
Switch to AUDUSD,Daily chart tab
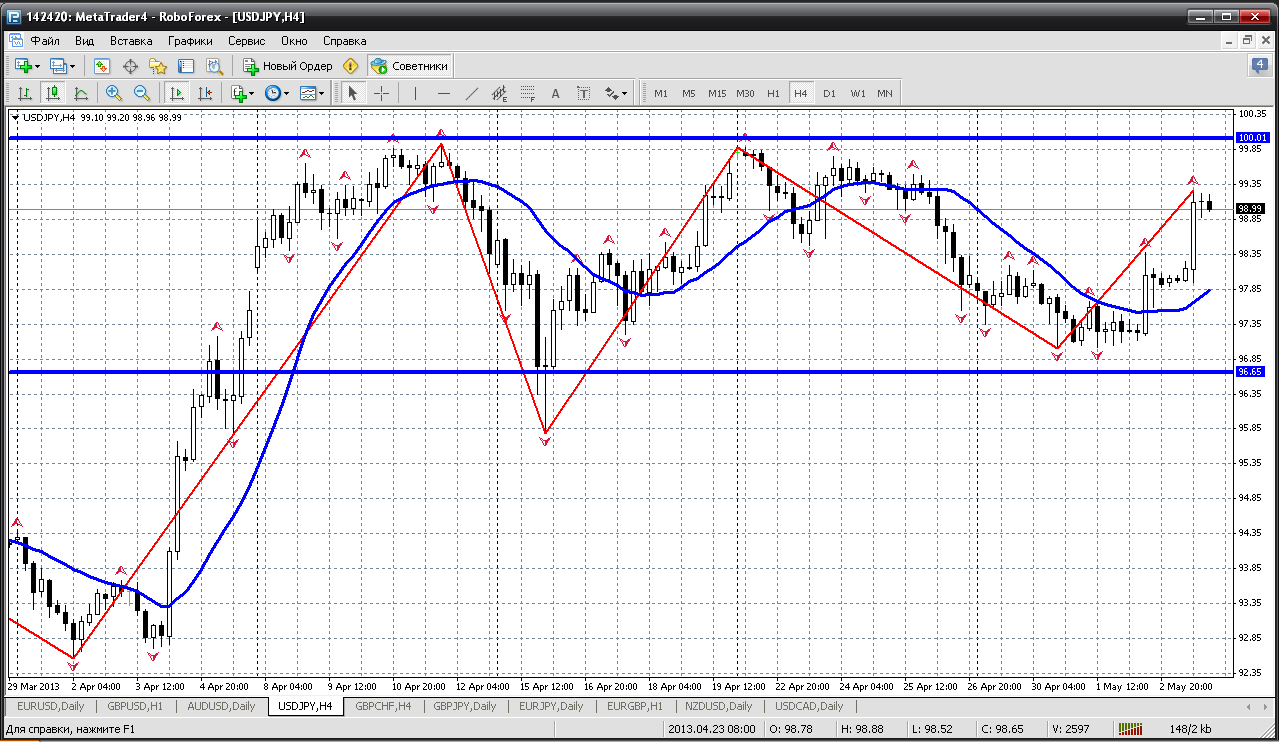click(221, 706)
